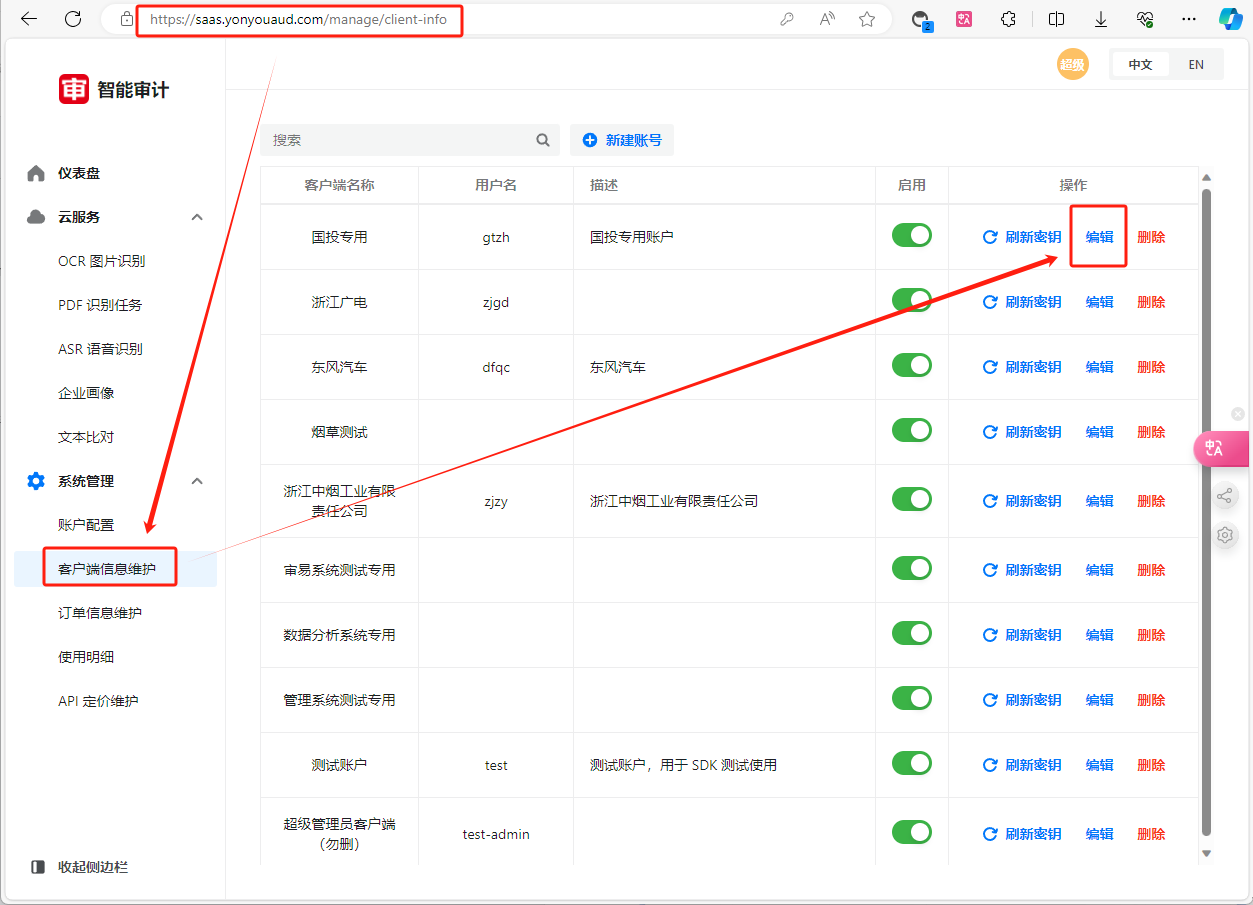The image size is (1253, 905).
Task: Click the gear icon beside 系统管理
Action: [x=35, y=480]
